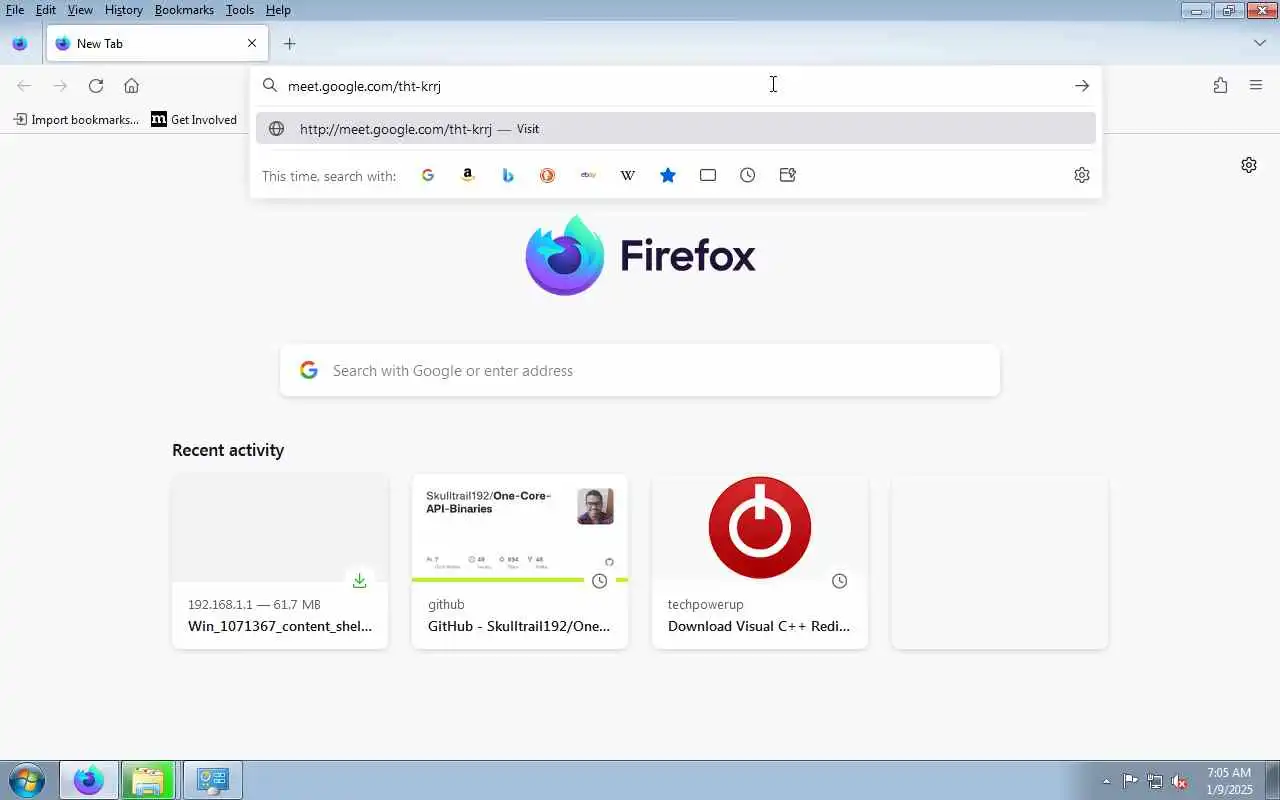Open Windows Explorer from the taskbar
The image size is (1280, 800).
pos(149,780)
